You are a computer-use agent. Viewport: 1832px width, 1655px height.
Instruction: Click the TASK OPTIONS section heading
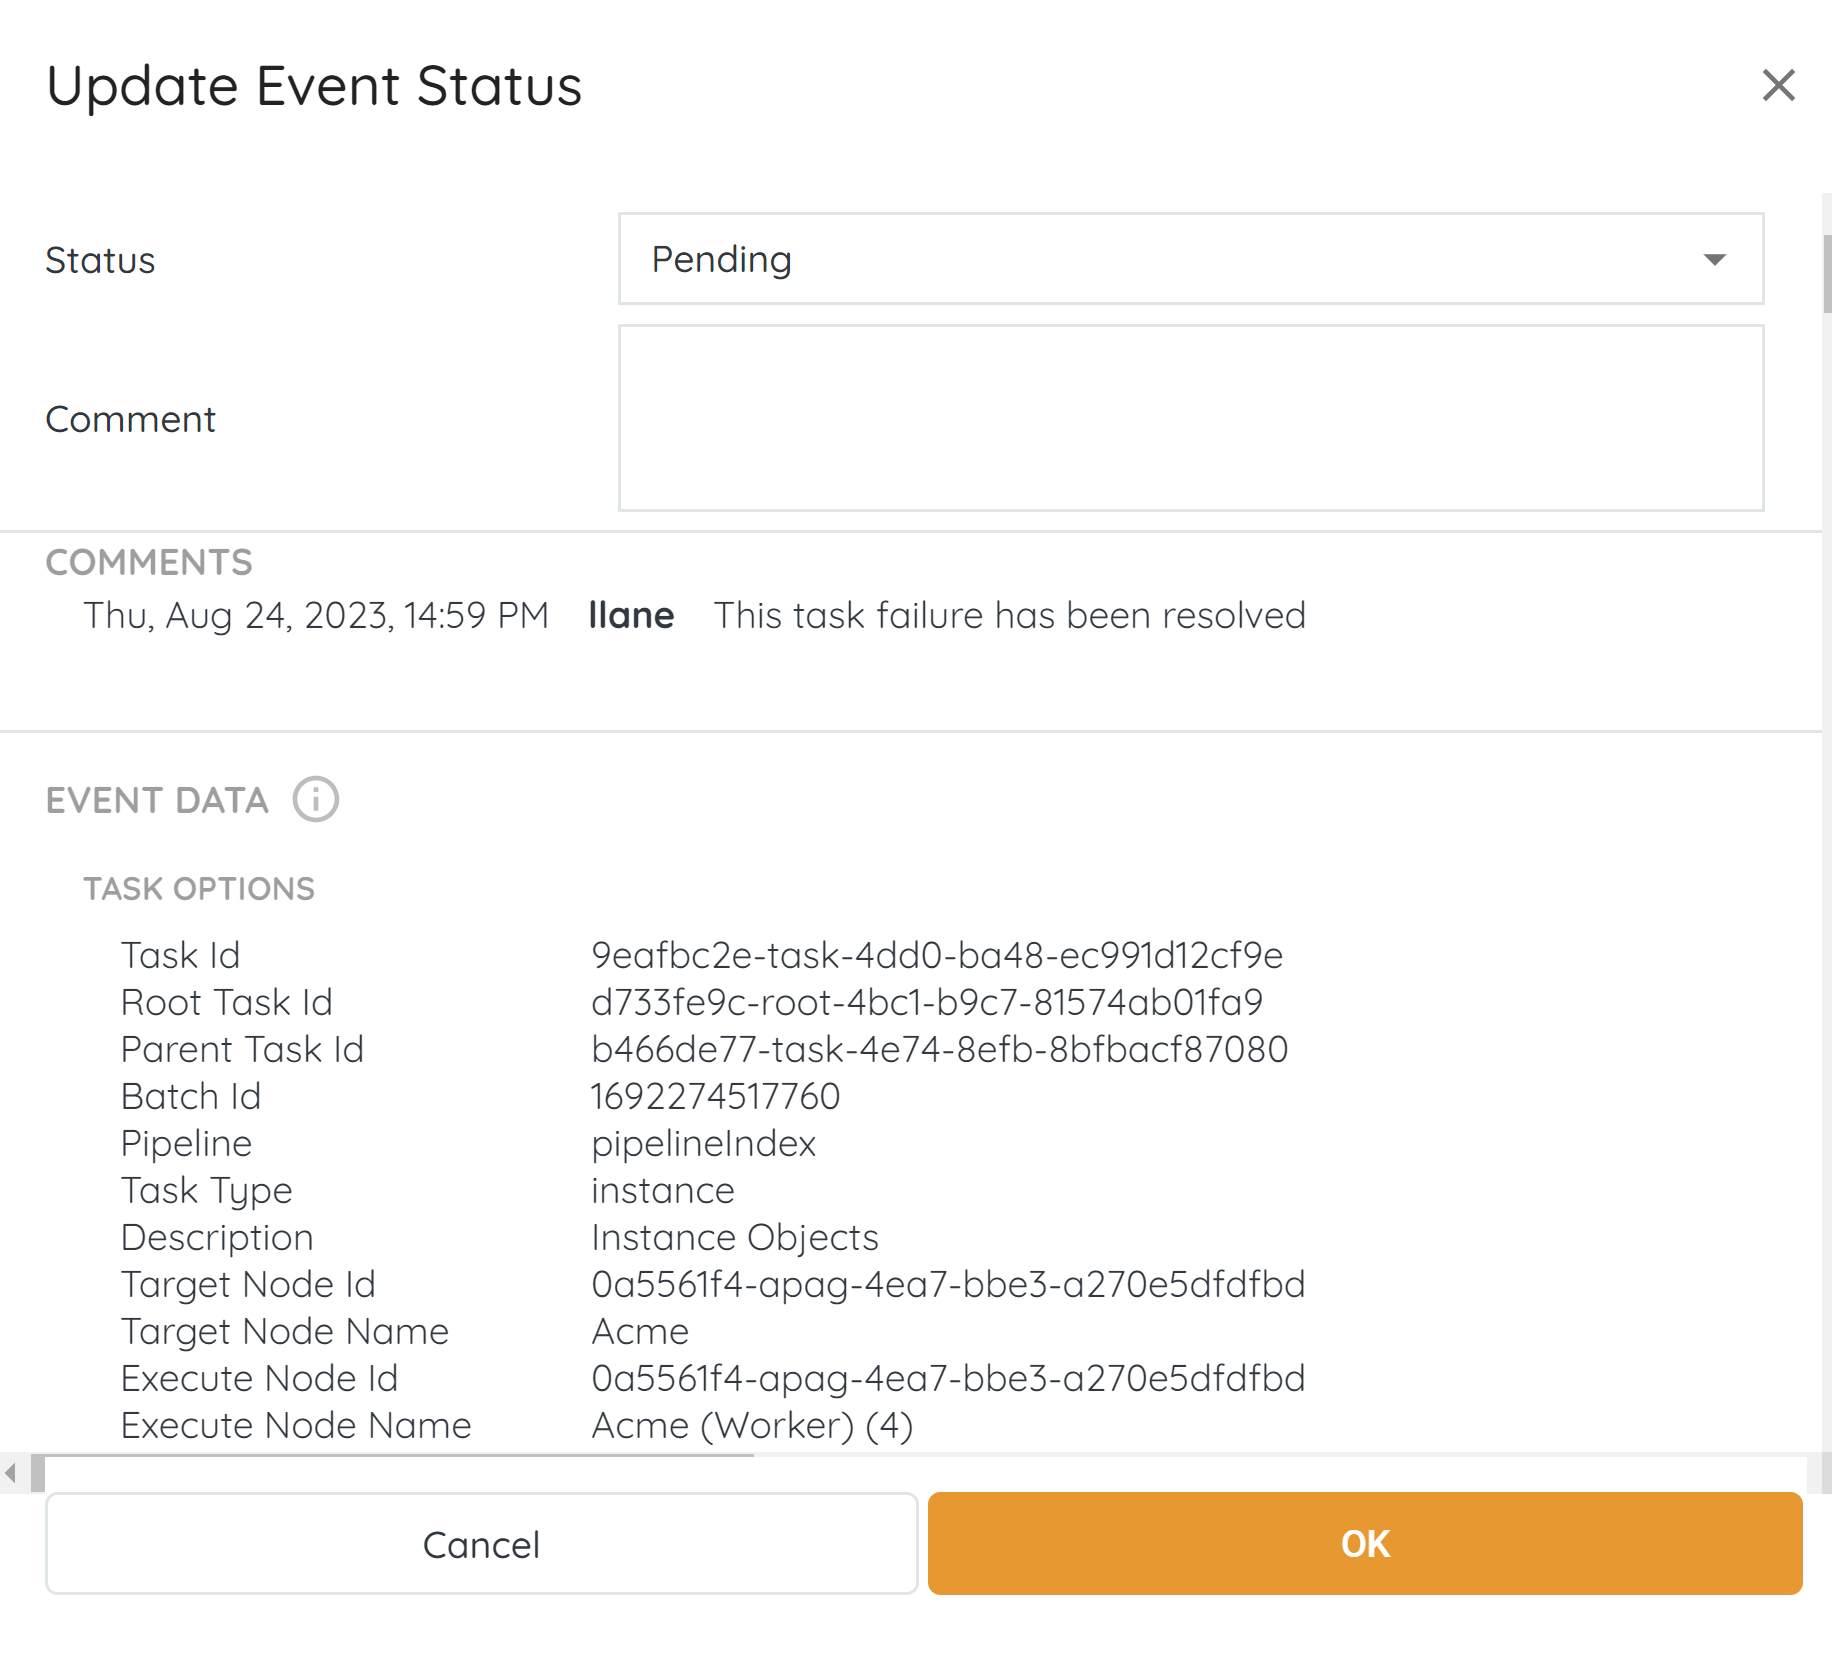coord(199,888)
